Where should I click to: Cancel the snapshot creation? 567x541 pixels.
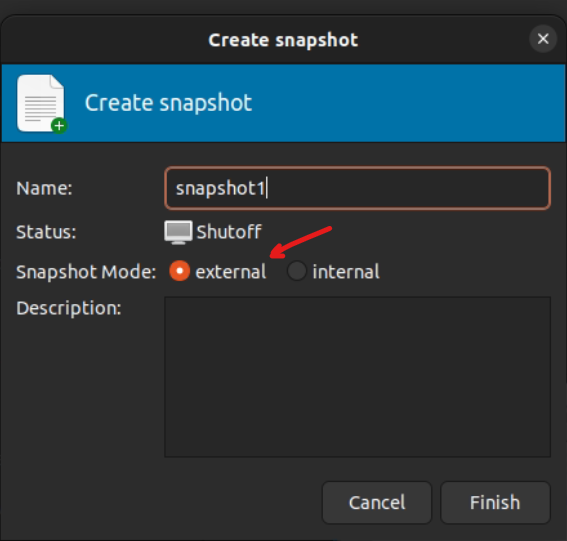pos(377,502)
